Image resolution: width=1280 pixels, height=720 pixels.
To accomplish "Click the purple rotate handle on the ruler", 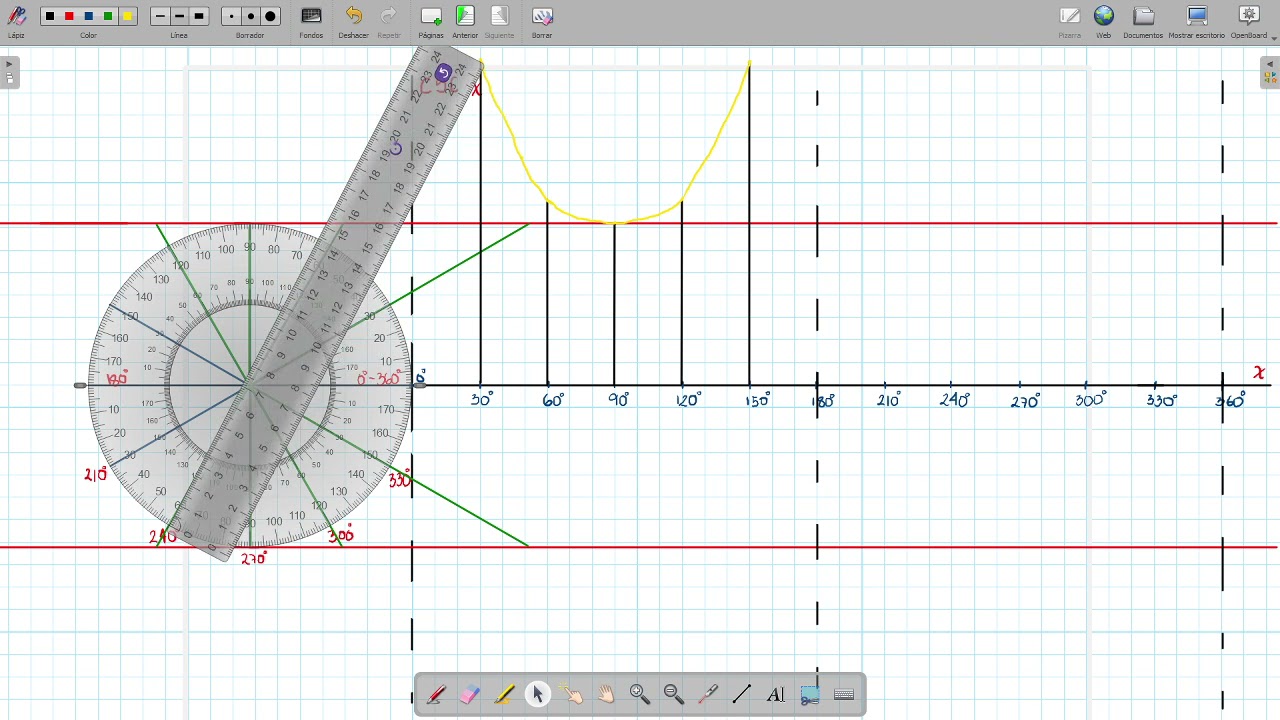I will click(443, 72).
